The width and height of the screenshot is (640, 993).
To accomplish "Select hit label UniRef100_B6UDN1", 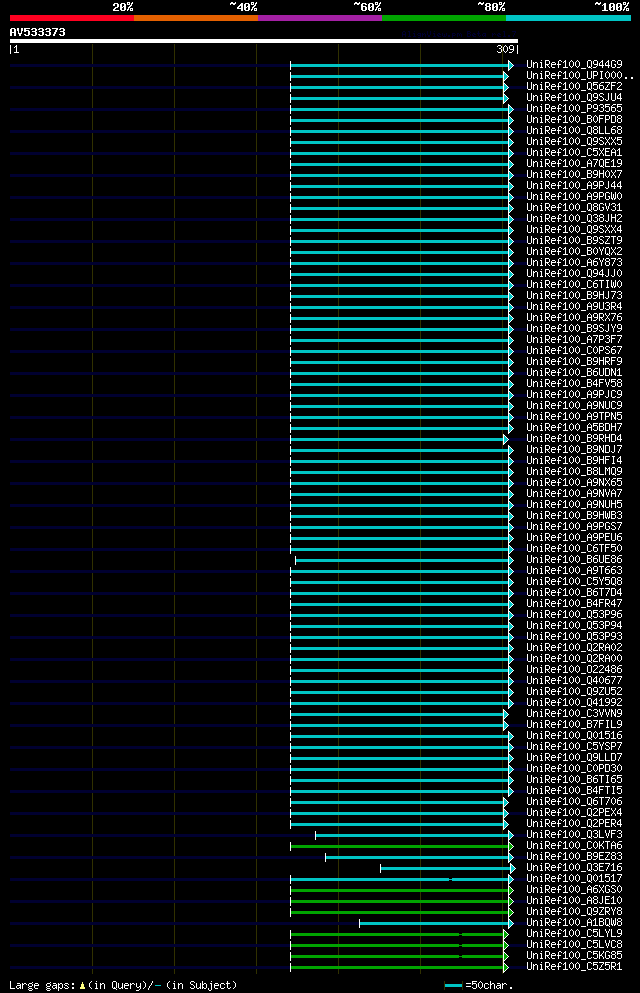I will click(574, 372).
